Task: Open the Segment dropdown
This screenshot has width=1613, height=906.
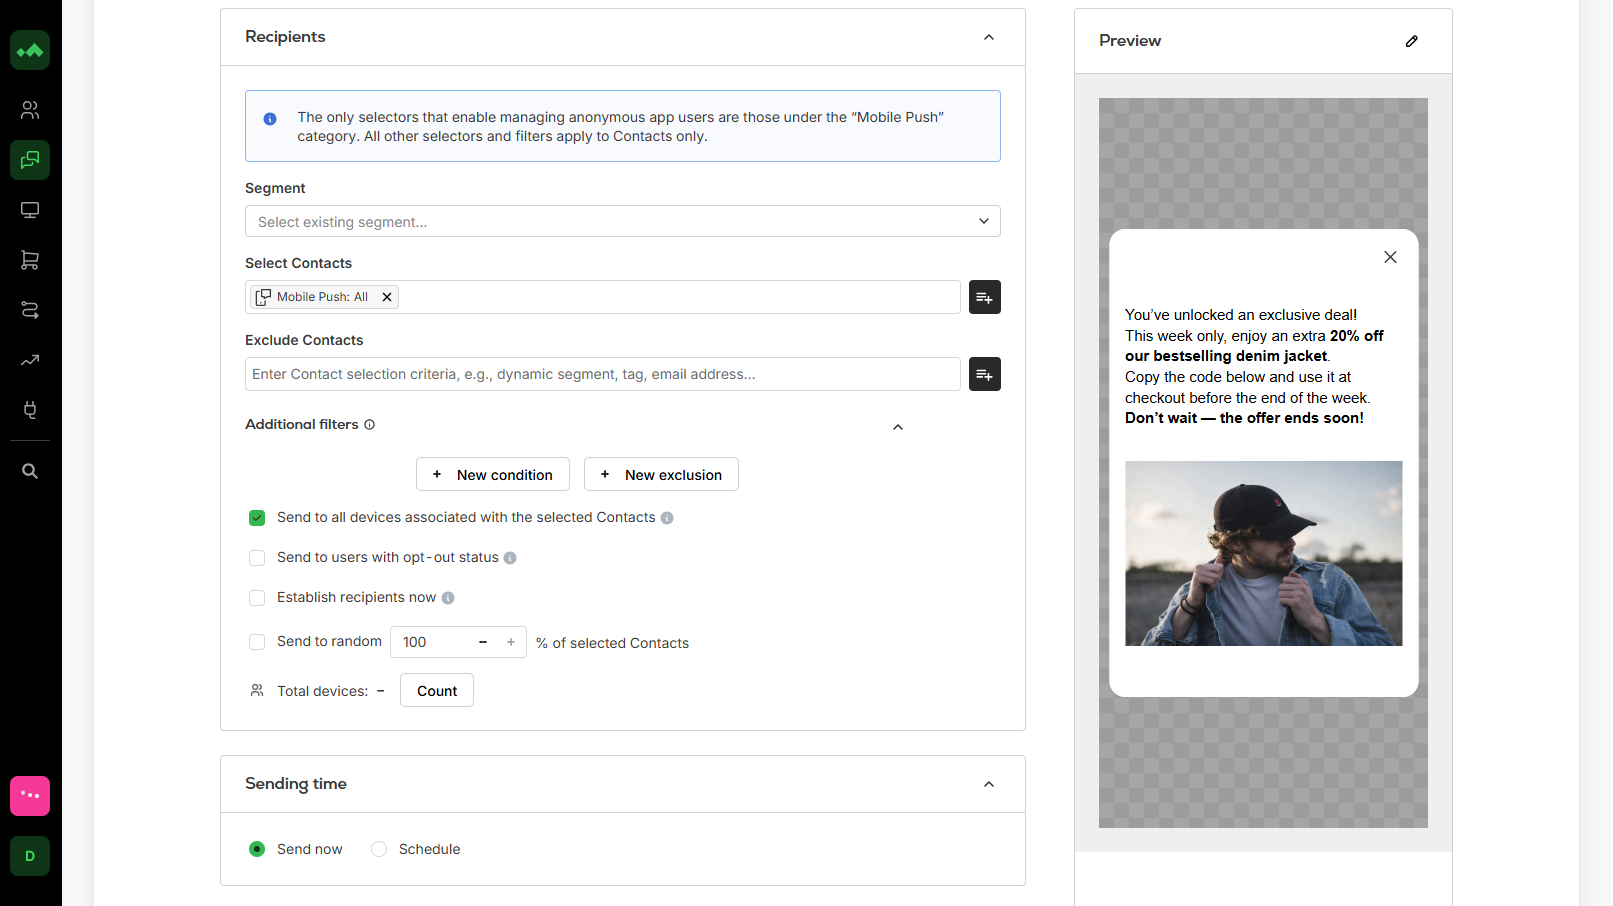Action: coord(623,221)
